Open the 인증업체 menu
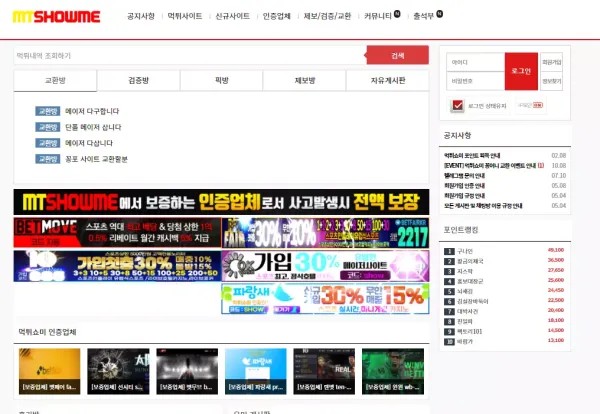Image resolution: width=600 pixels, height=414 pixels. [x=276, y=16]
